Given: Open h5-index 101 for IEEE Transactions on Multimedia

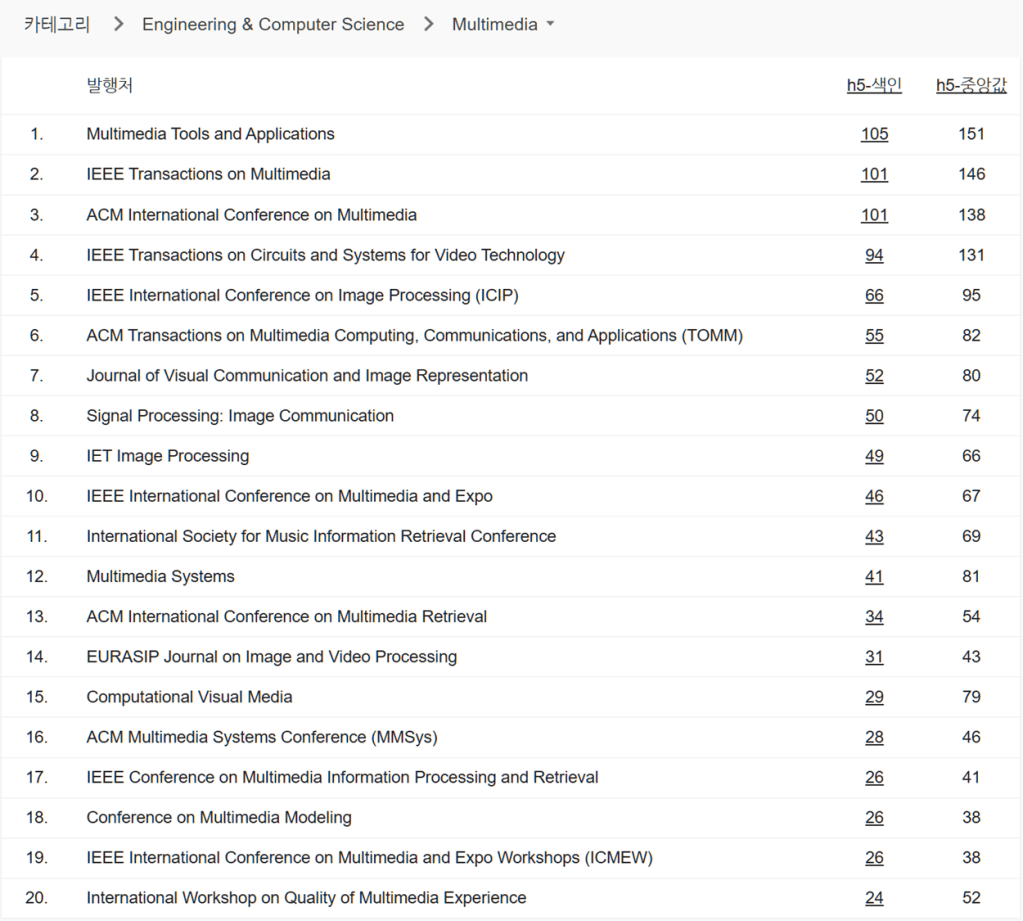Looking at the screenshot, I should (x=874, y=174).
